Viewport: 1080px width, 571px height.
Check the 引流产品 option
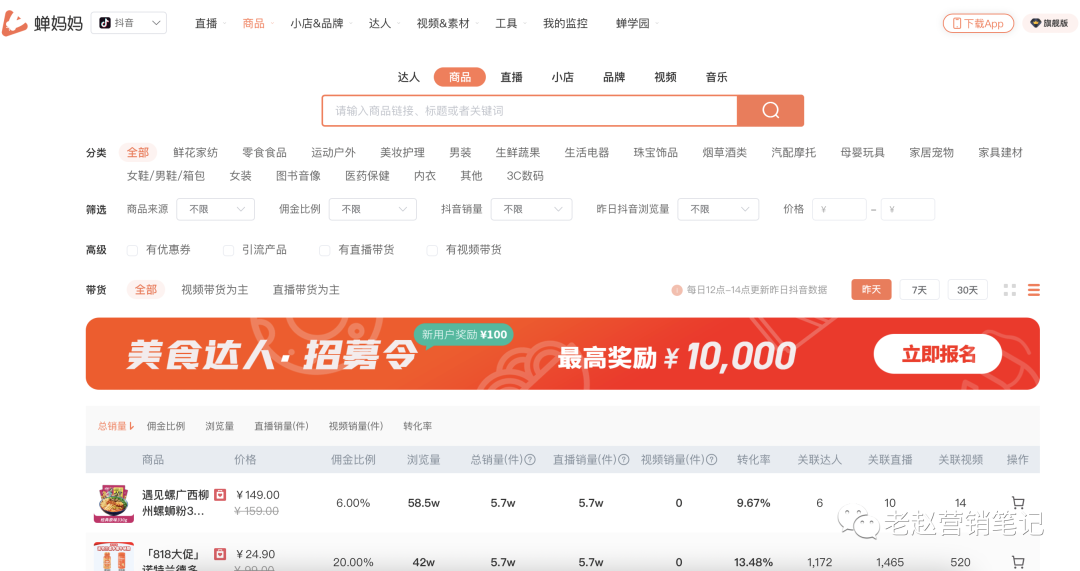click(229, 250)
